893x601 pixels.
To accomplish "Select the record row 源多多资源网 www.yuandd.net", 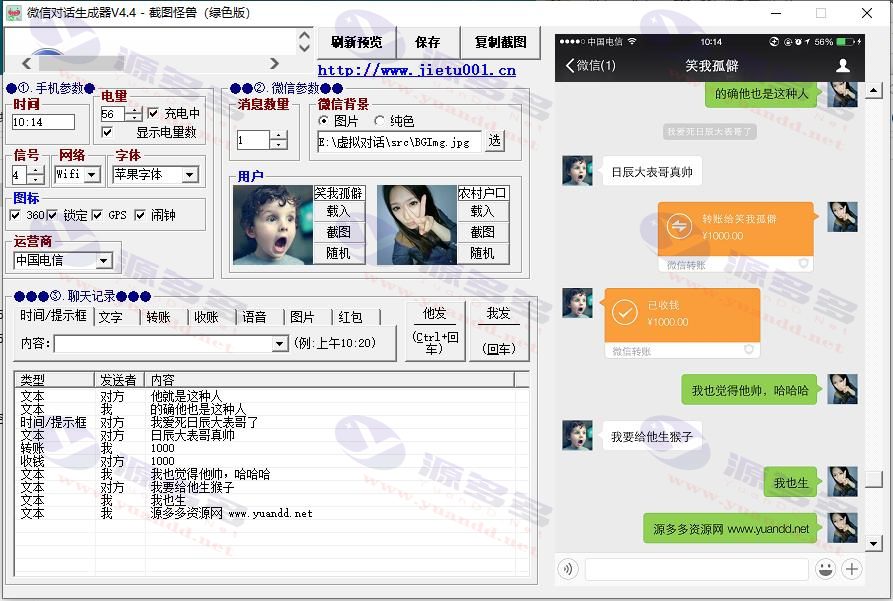I will click(x=271, y=513).
